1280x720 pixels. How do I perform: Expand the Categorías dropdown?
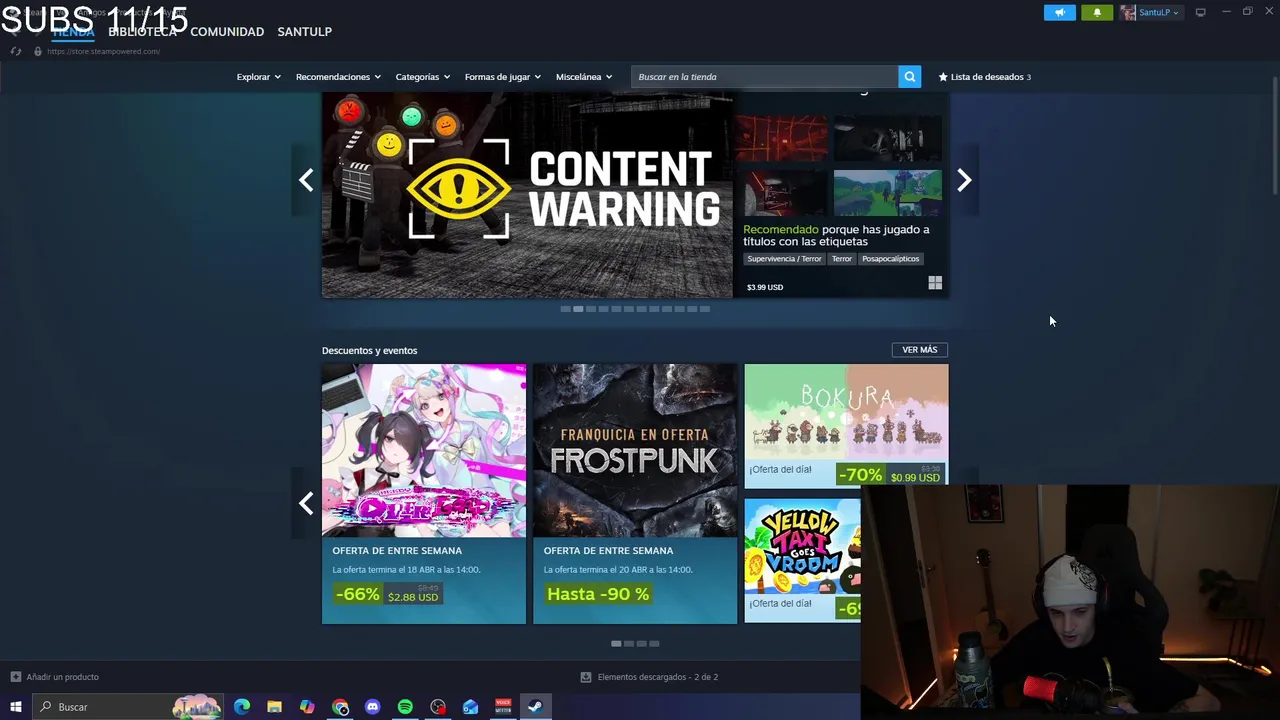[x=422, y=77]
